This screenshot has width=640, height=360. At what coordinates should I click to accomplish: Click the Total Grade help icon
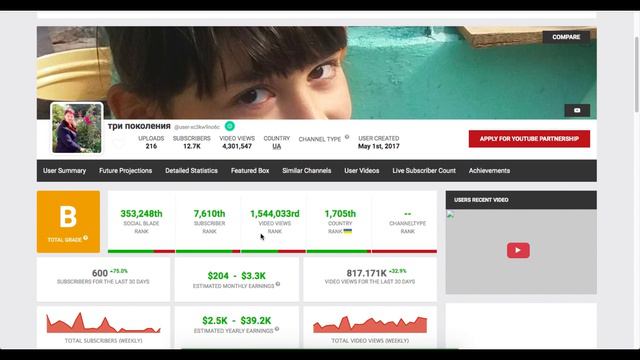pyautogui.click(x=86, y=238)
